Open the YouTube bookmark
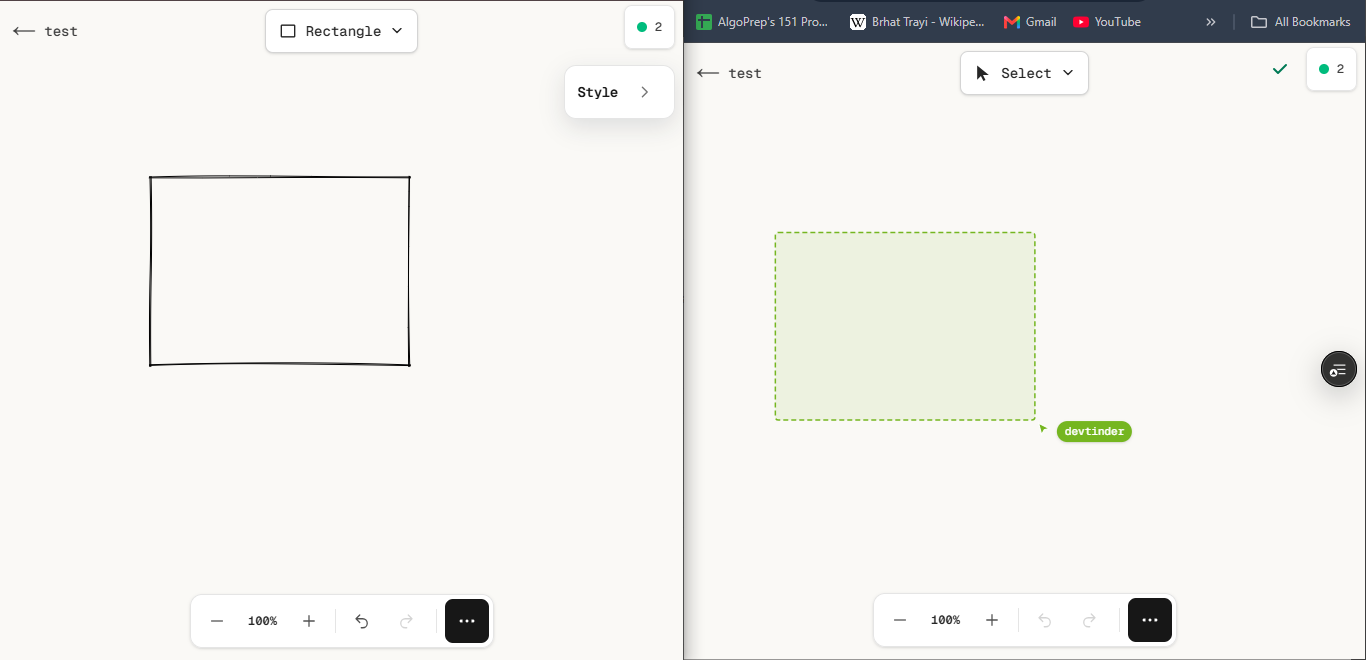The height and width of the screenshot is (660, 1366). click(1107, 21)
